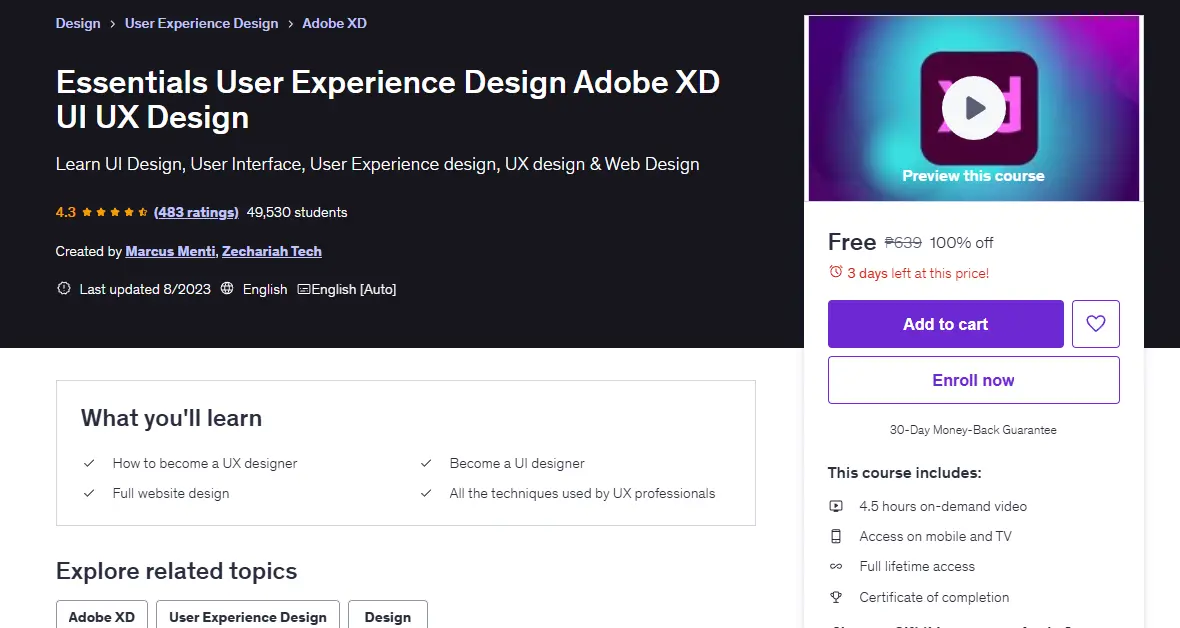Open instructor Zechariah Tech's profile
Viewport: 1180px width, 628px height.
click(x=272, y=252)
